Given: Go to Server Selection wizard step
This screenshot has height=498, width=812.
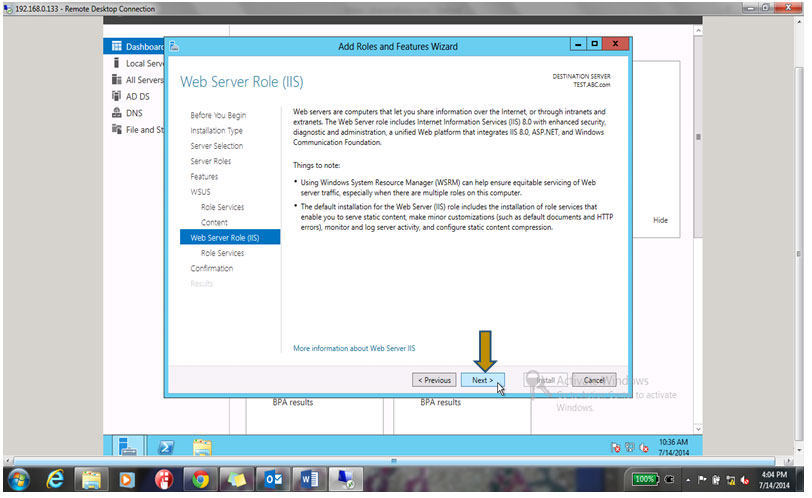Looking at the screenshot, I should point(216,146).
